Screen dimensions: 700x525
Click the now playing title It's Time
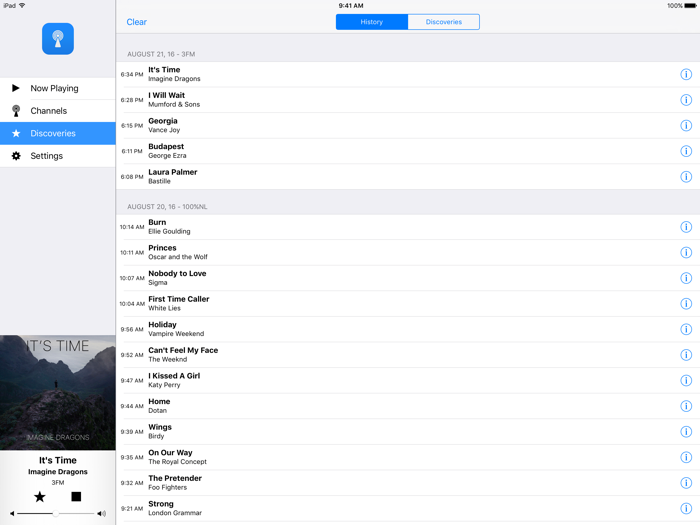[x=58, y=460]
